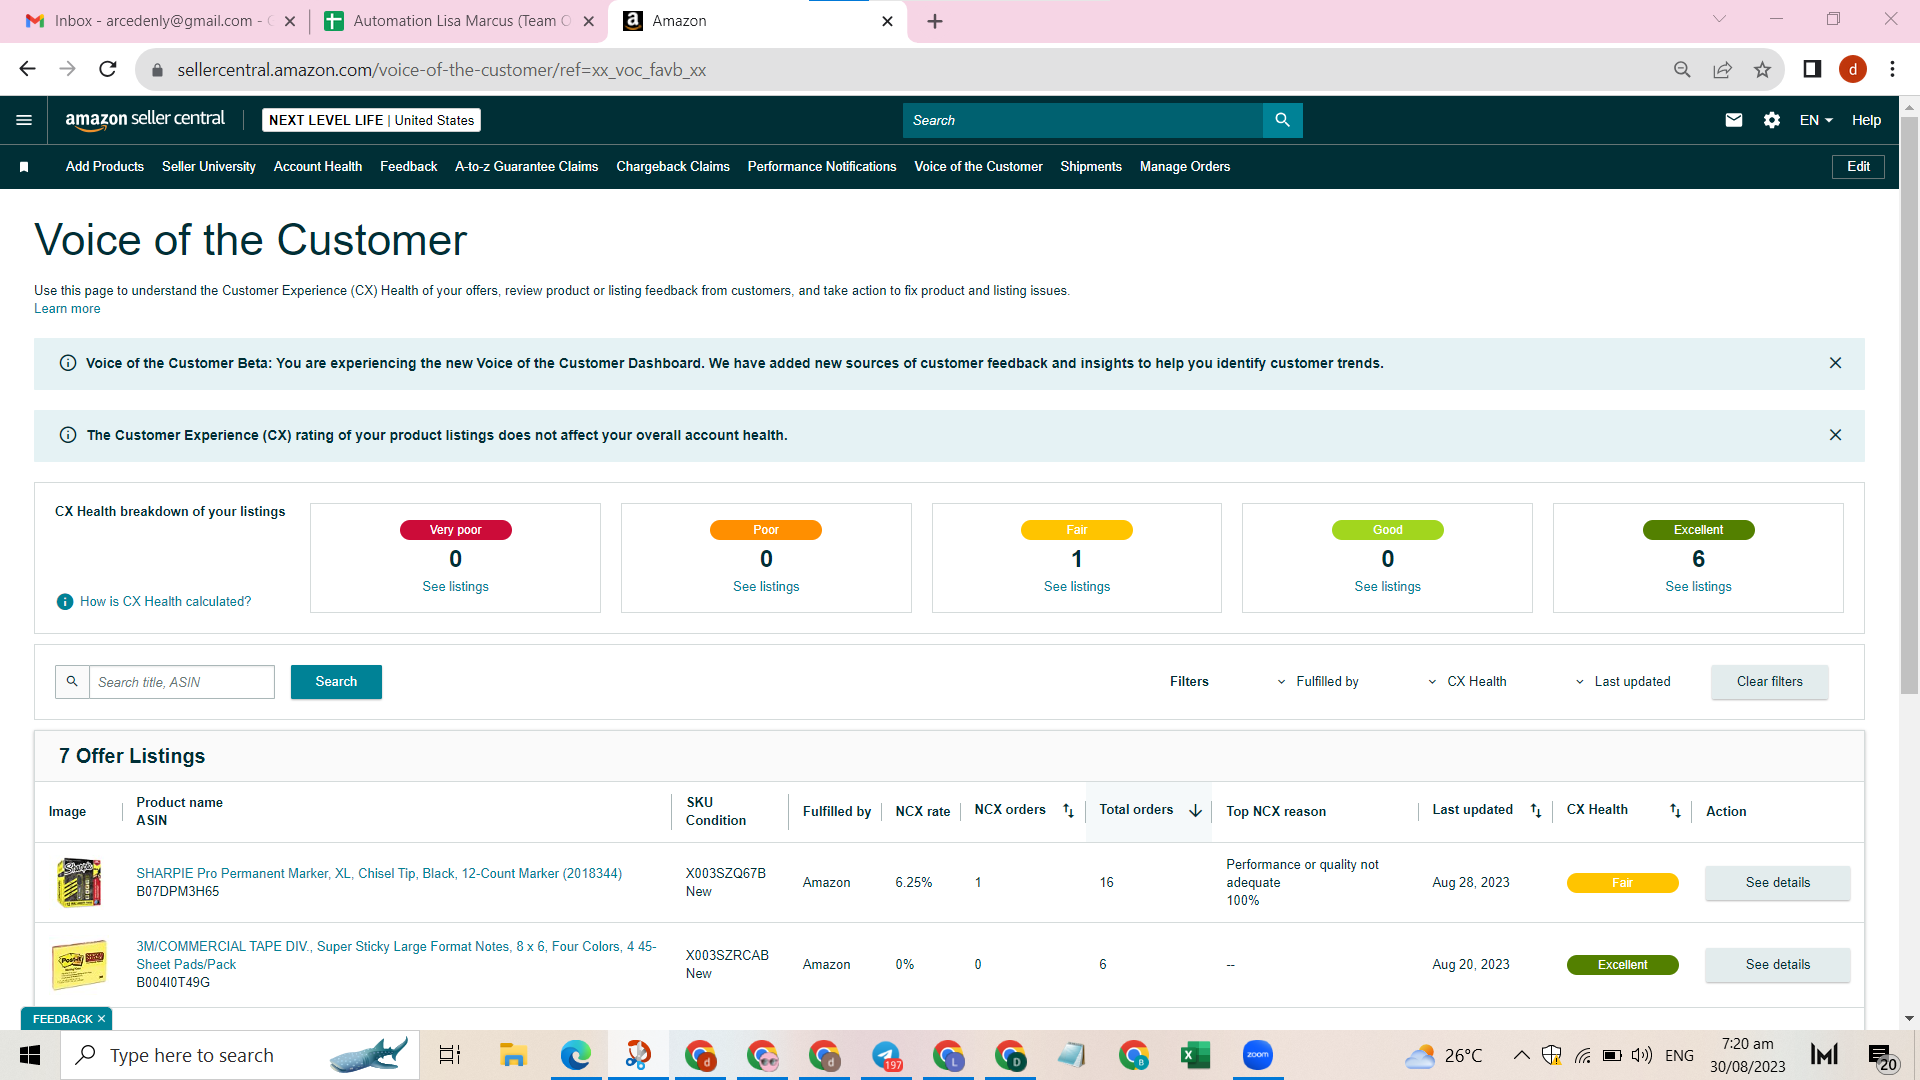This screenshot has width=1920, height=1080.
Task: Click the Post-it notes product thumbnail
Action: coord(80,964)
